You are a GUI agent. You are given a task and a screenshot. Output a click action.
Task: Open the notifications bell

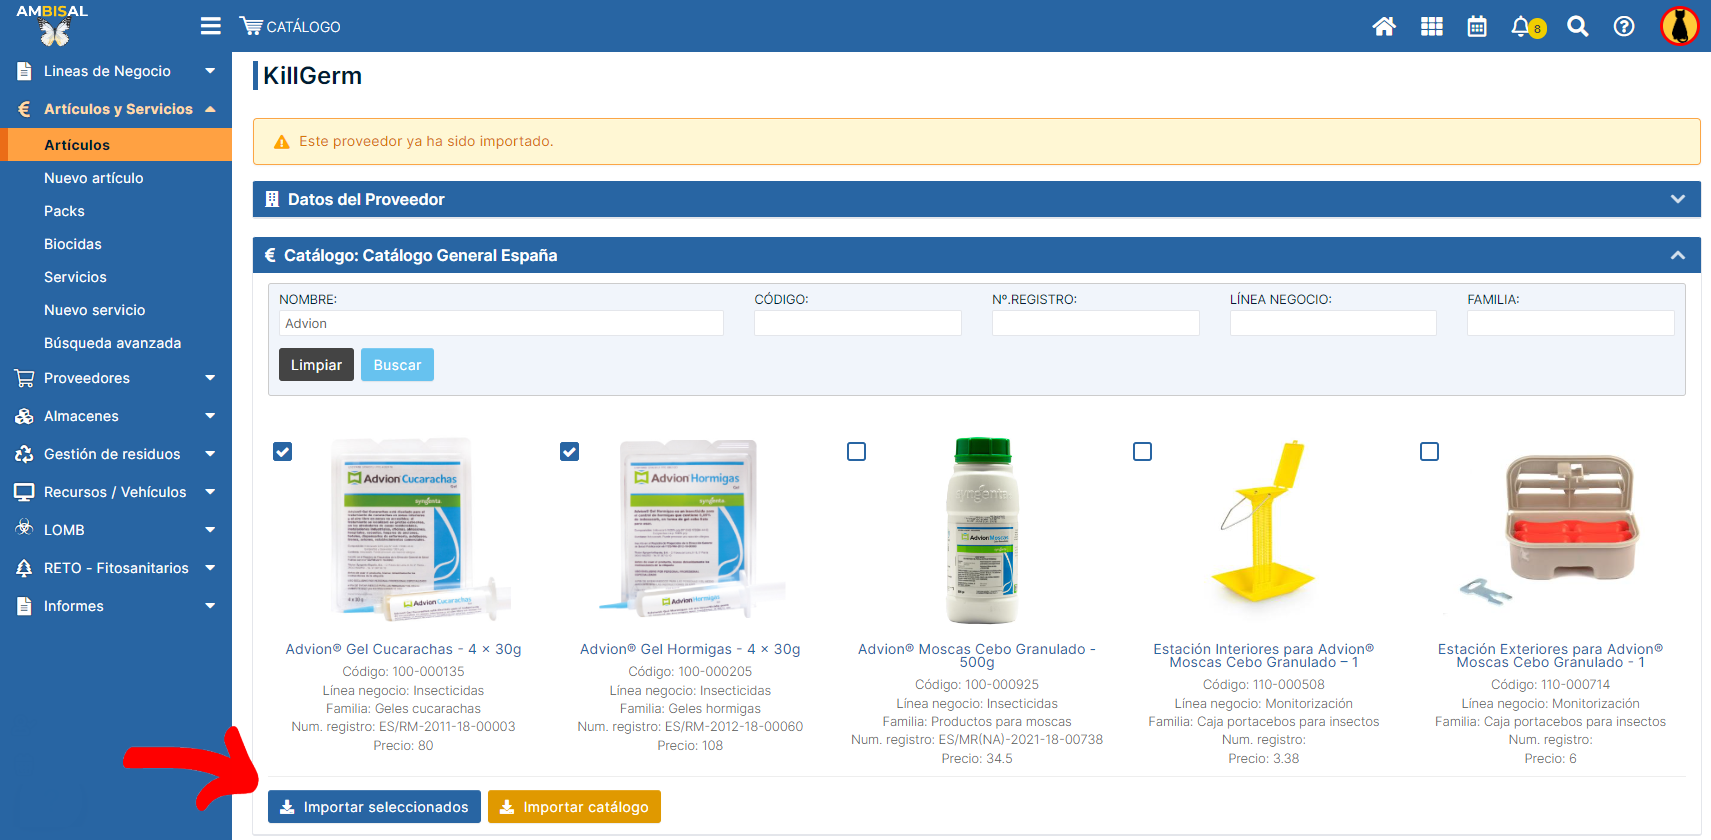[1523, 27]
